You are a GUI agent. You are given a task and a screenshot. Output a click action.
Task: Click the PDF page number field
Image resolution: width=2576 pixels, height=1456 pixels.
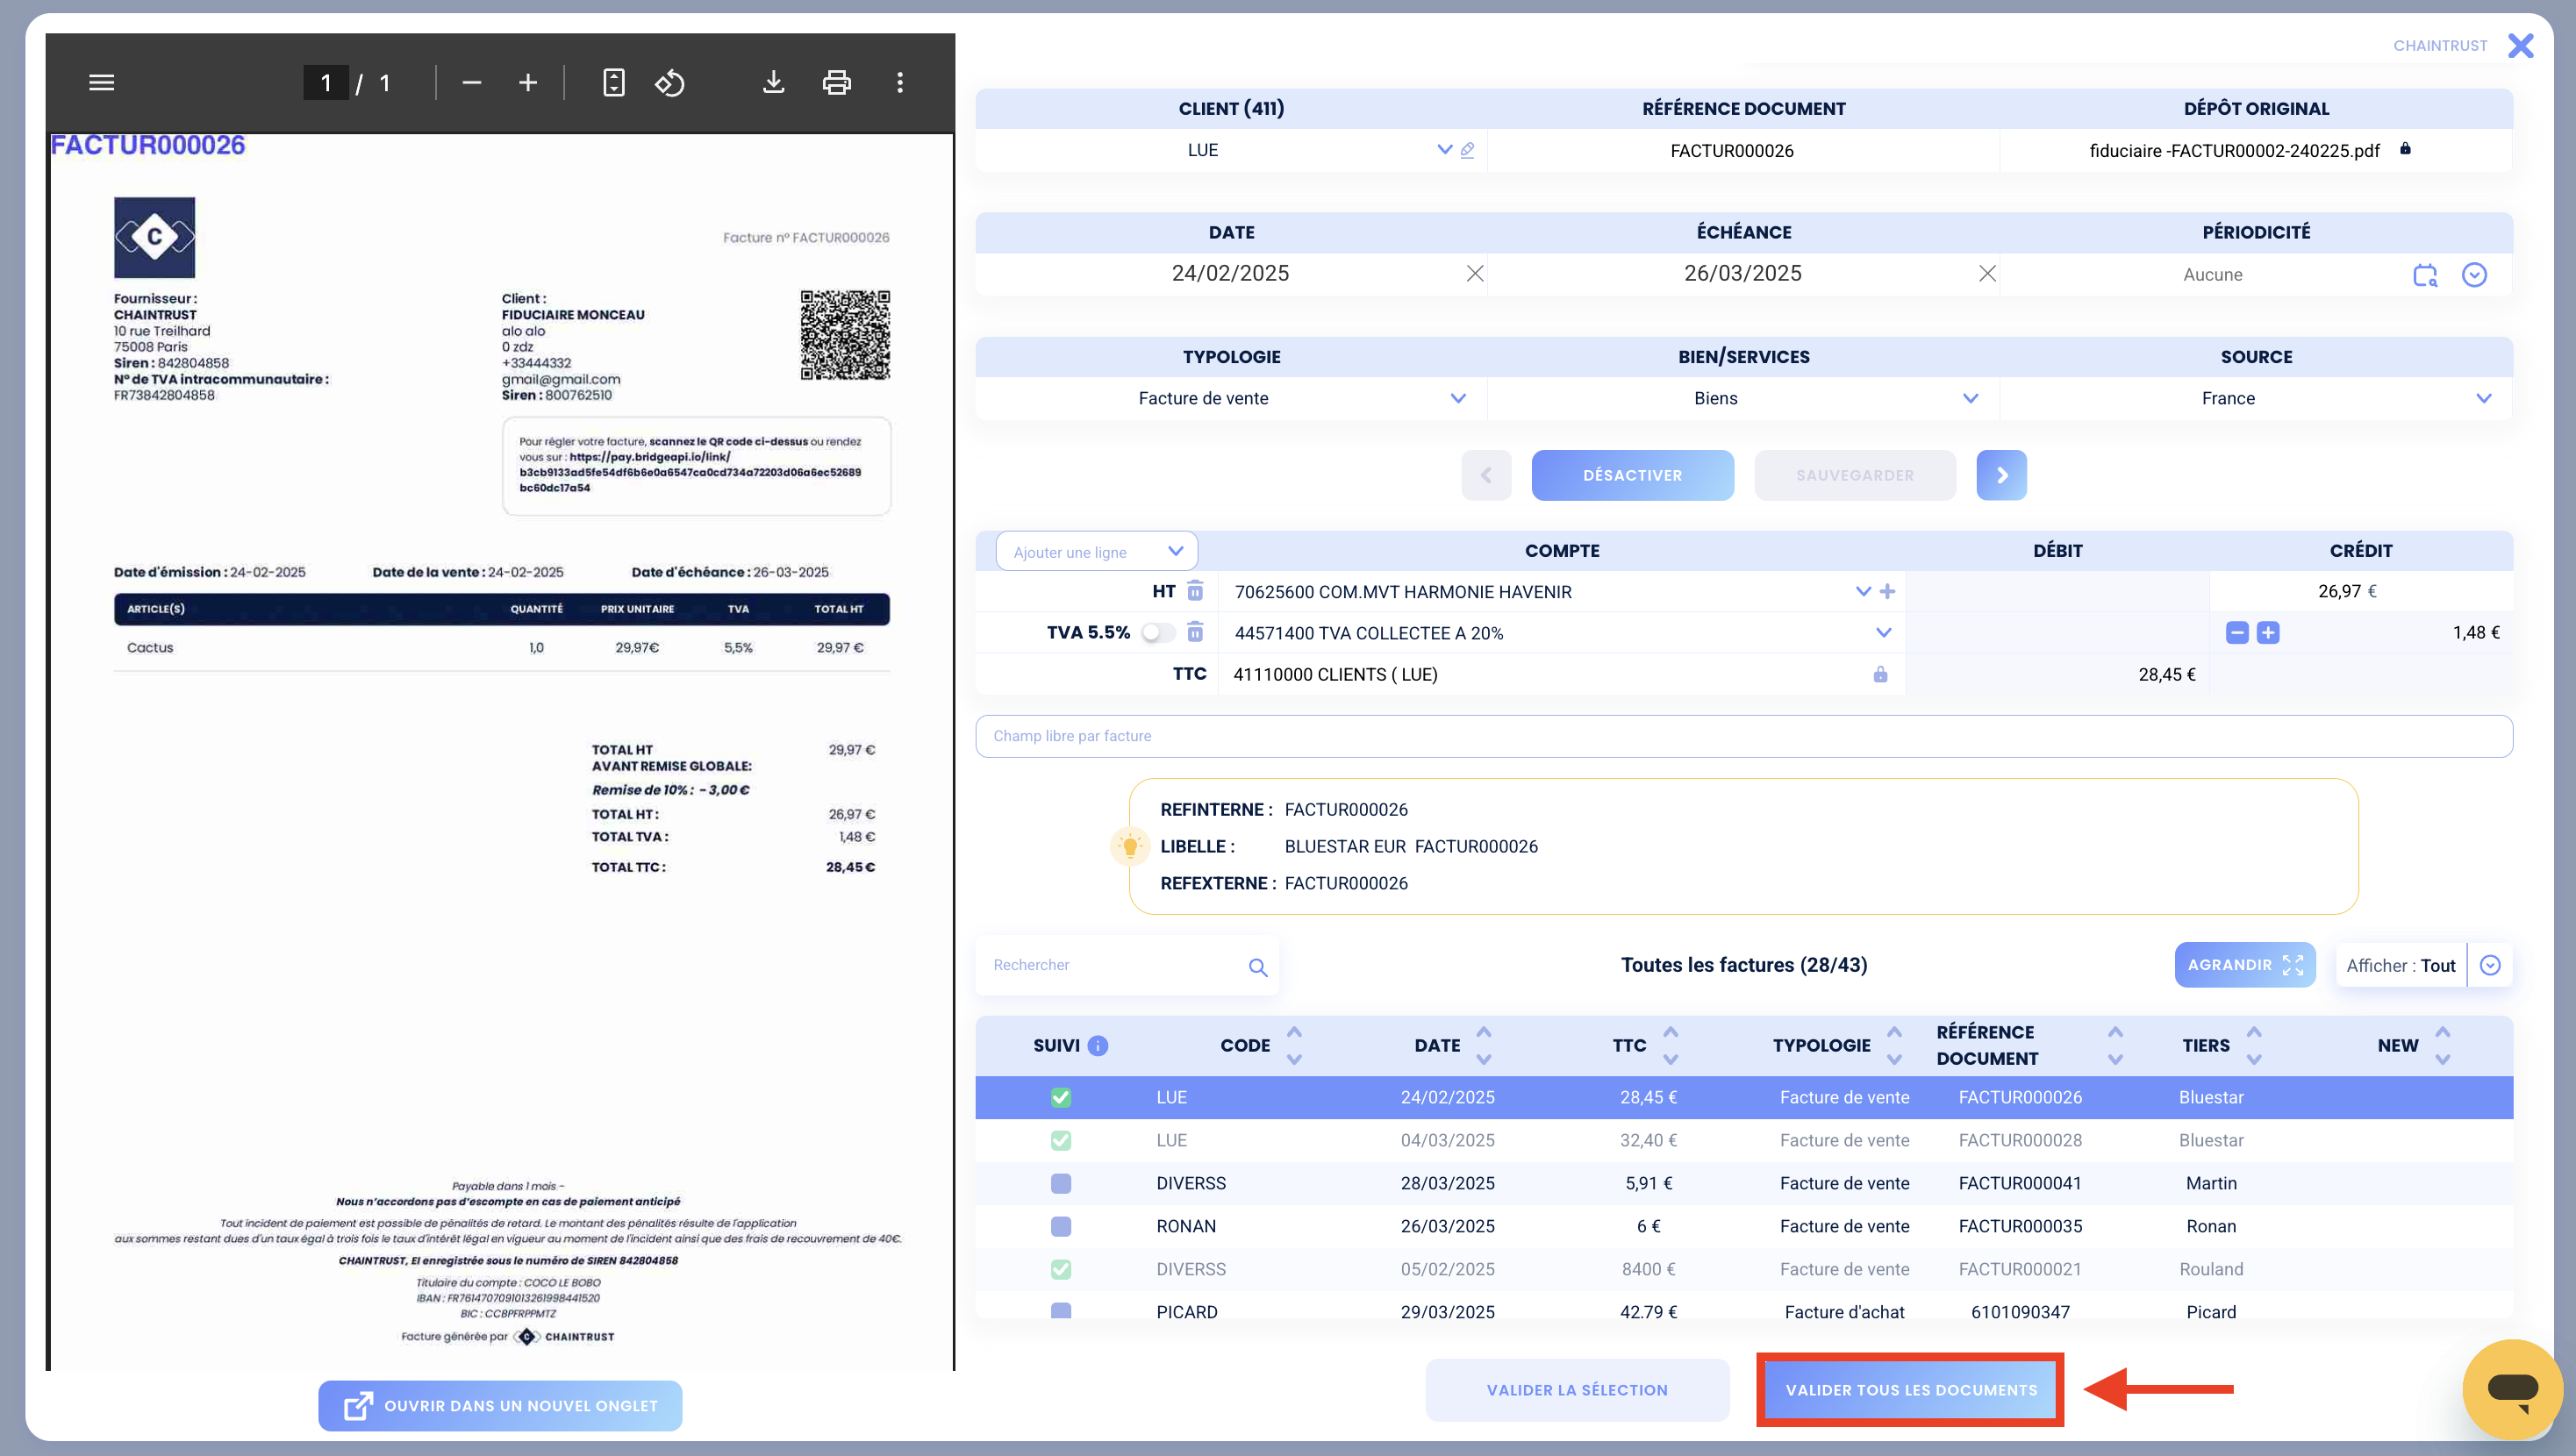[x=326, y=82]
